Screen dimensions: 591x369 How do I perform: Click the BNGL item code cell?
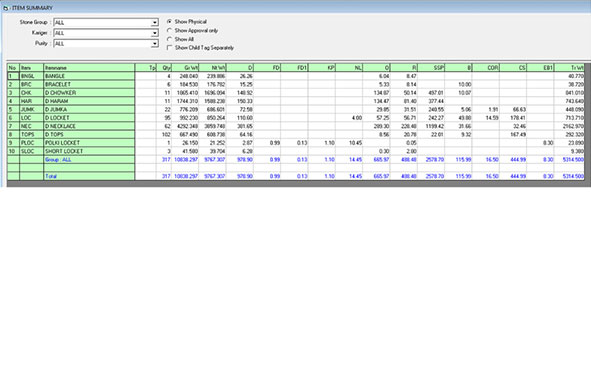tap(32, 76)
